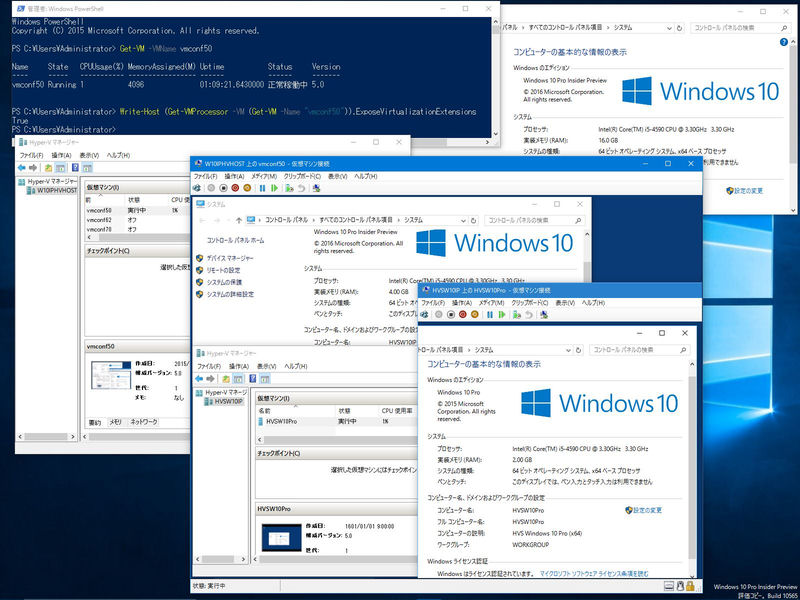Screen dimensions: 800x600
Task: Send Ctrl+Alt+Del in HVSW10Pro connection toolbar
Action: 424,315
